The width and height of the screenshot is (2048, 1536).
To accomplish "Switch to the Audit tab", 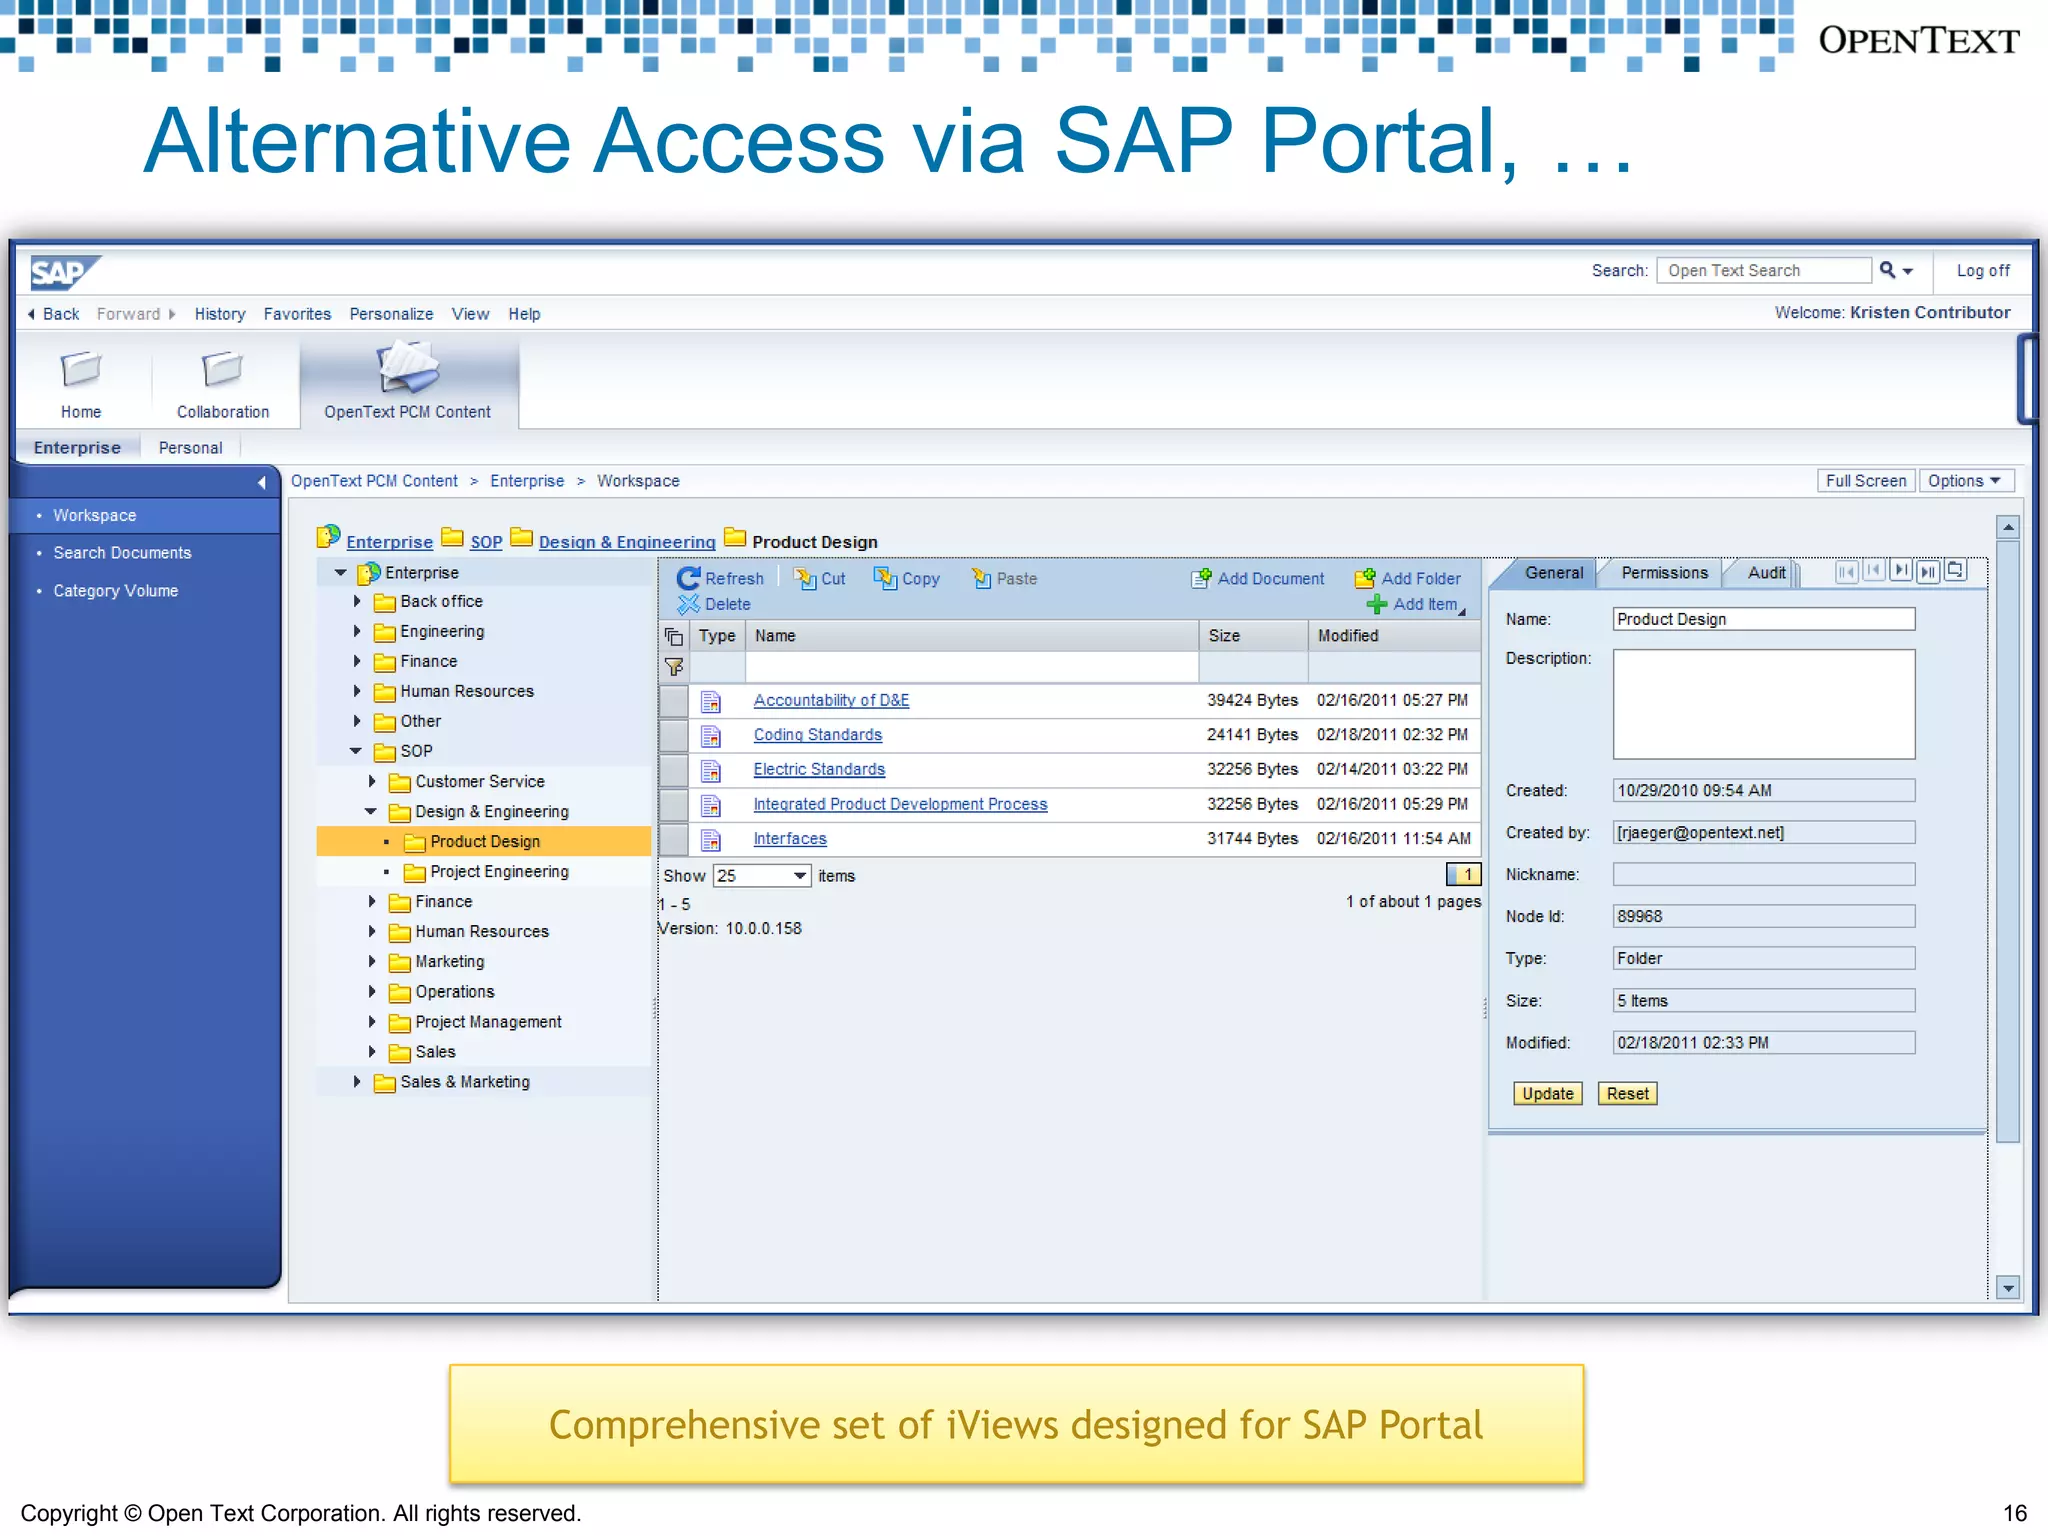I will pyautogui.click(x=1766, y=573).
